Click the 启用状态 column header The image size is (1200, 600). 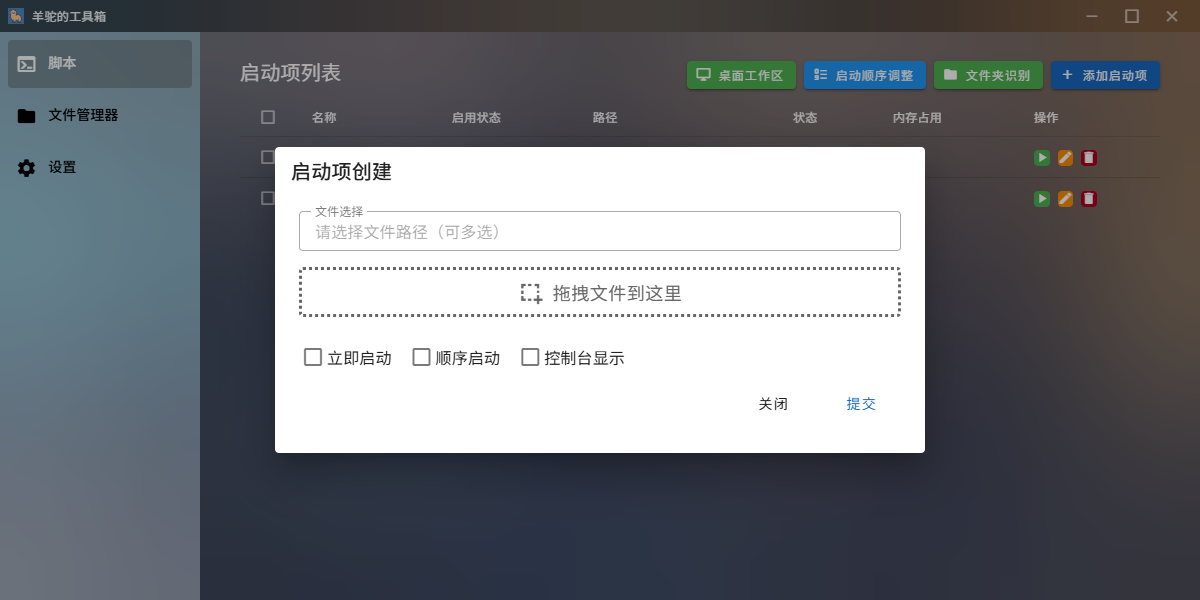476,117
